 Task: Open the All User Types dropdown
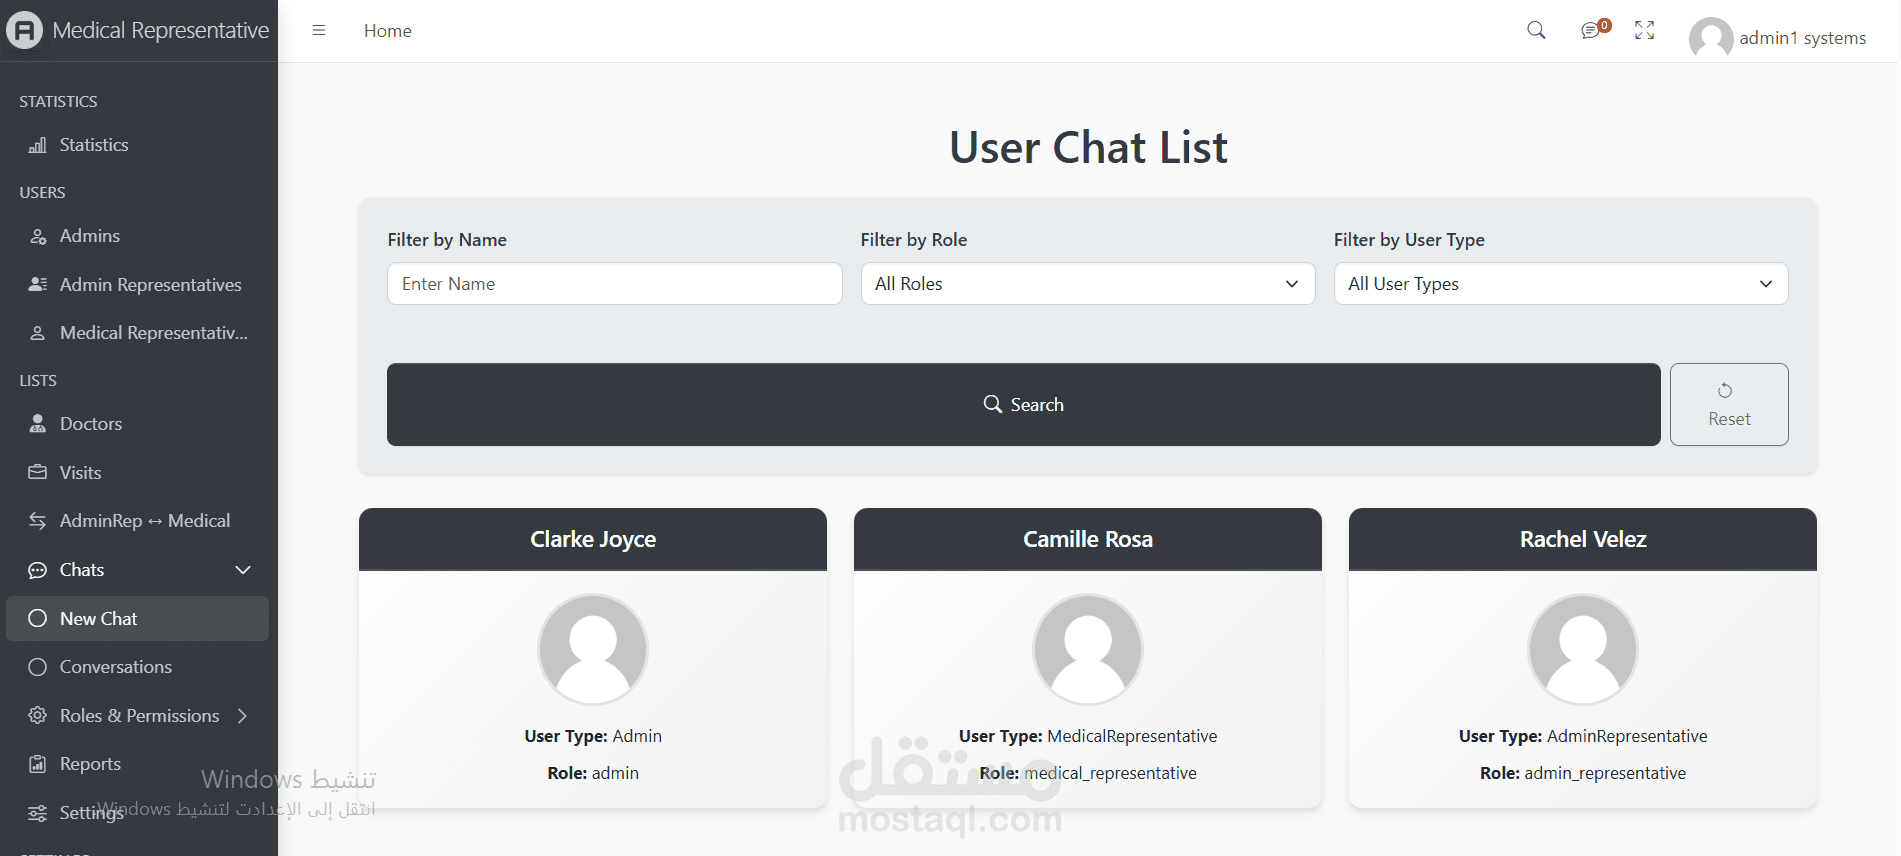click(x=1560, y=284)
